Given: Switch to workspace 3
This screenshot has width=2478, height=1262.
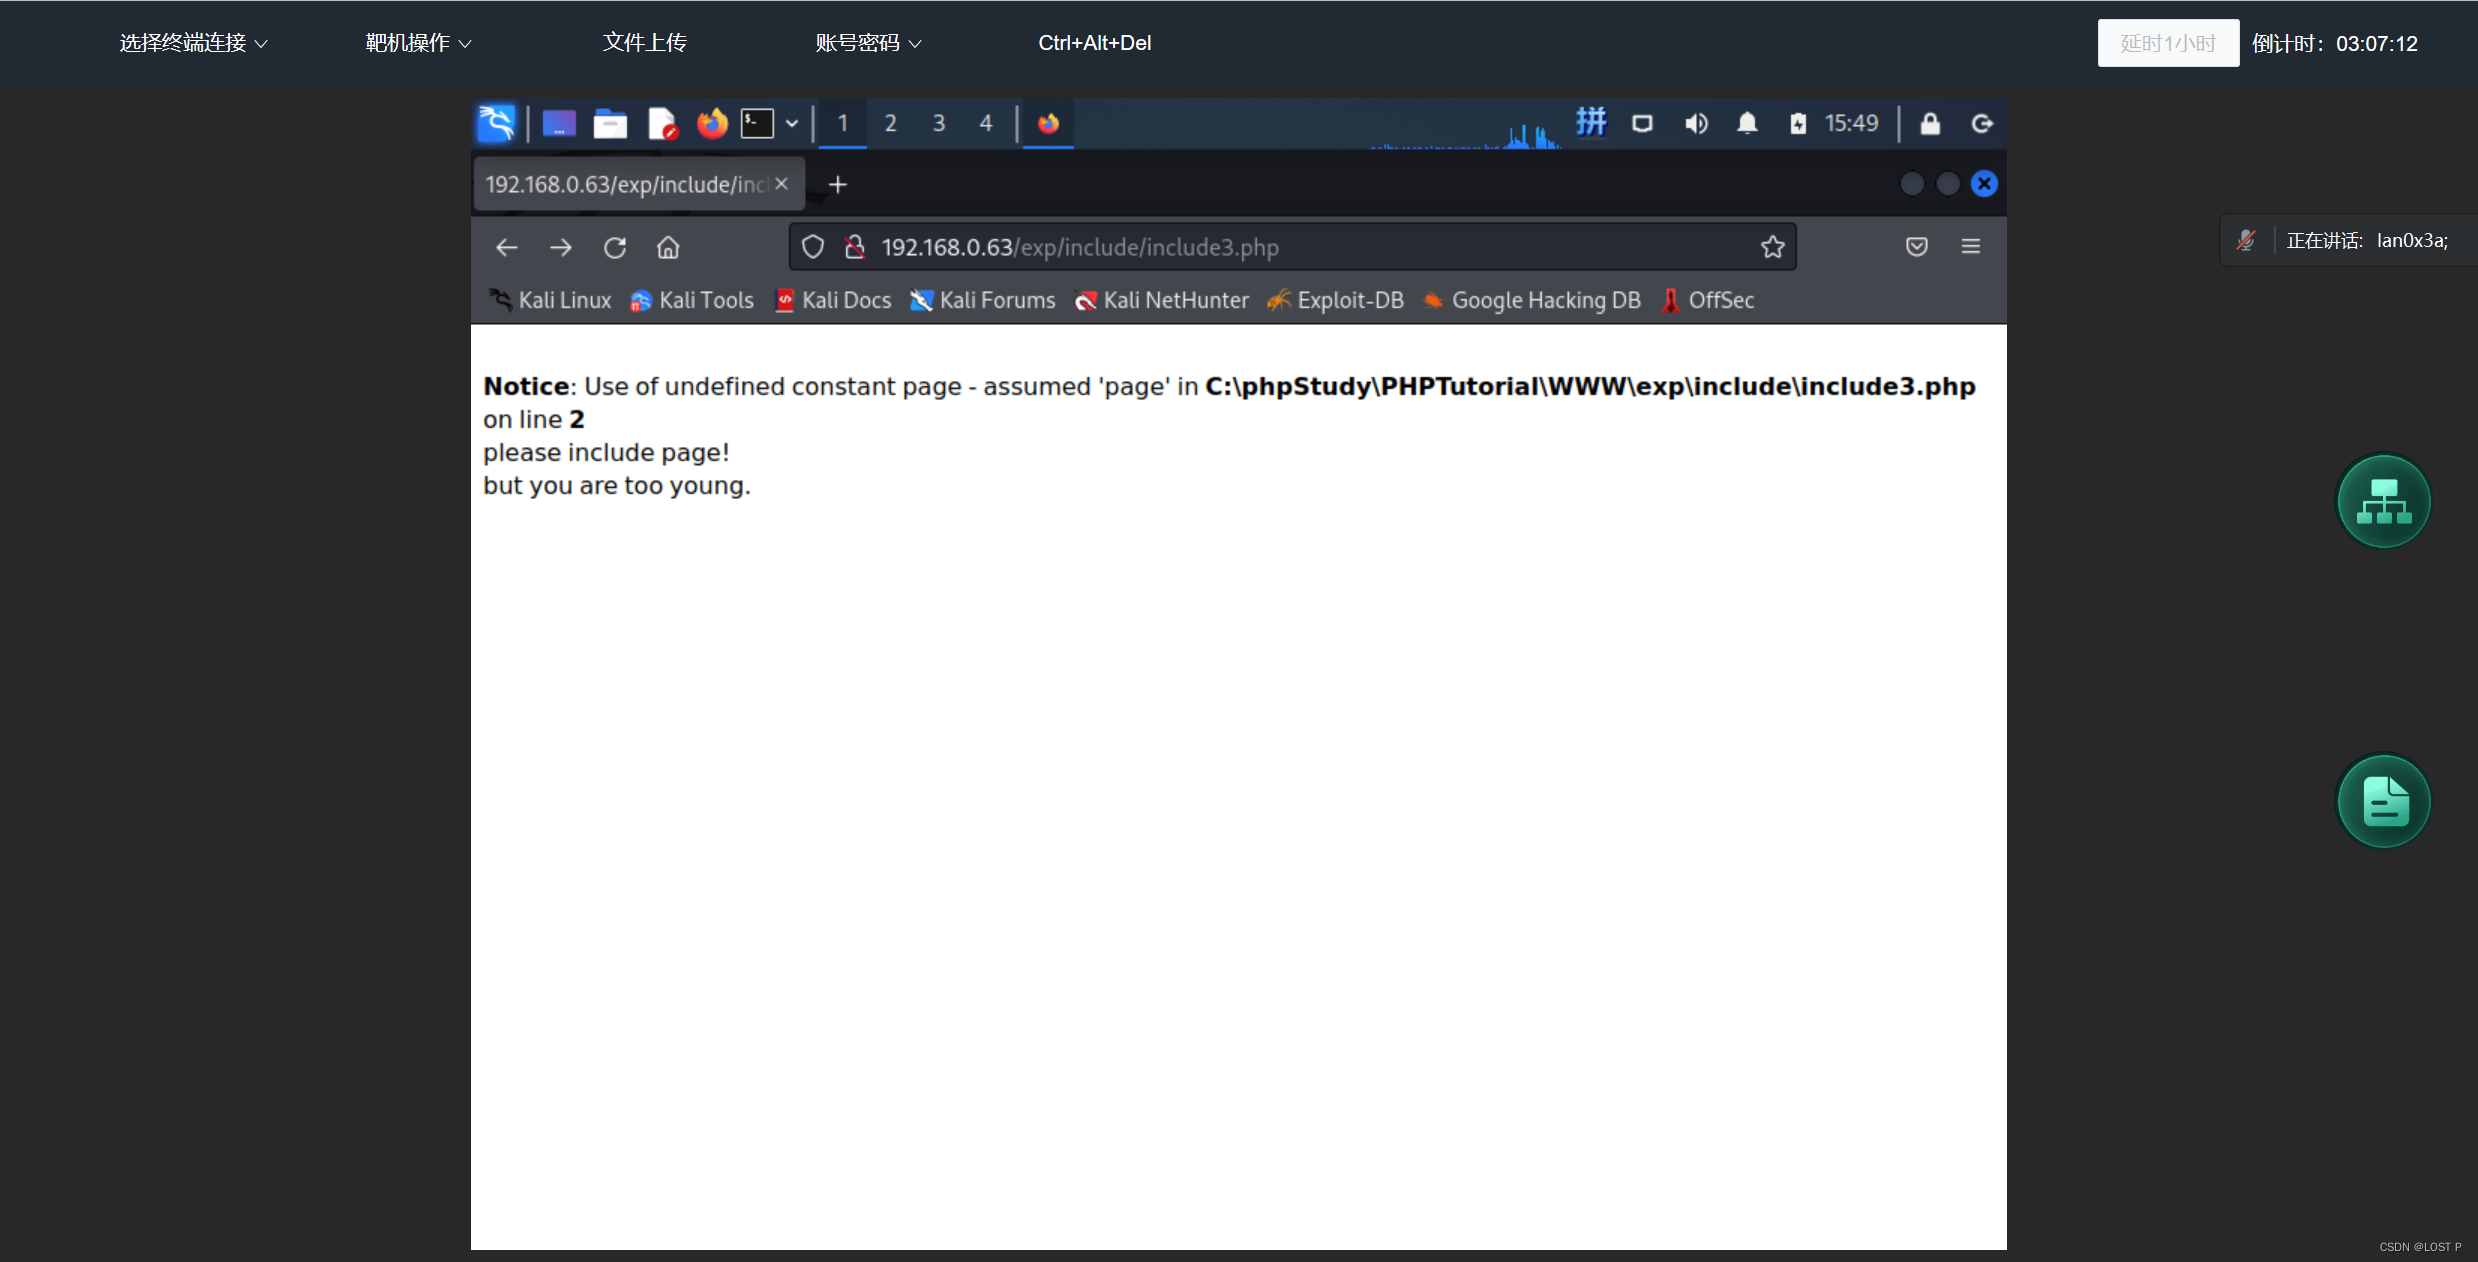Looking at the screenshot, I should click(x=939, y=123).
